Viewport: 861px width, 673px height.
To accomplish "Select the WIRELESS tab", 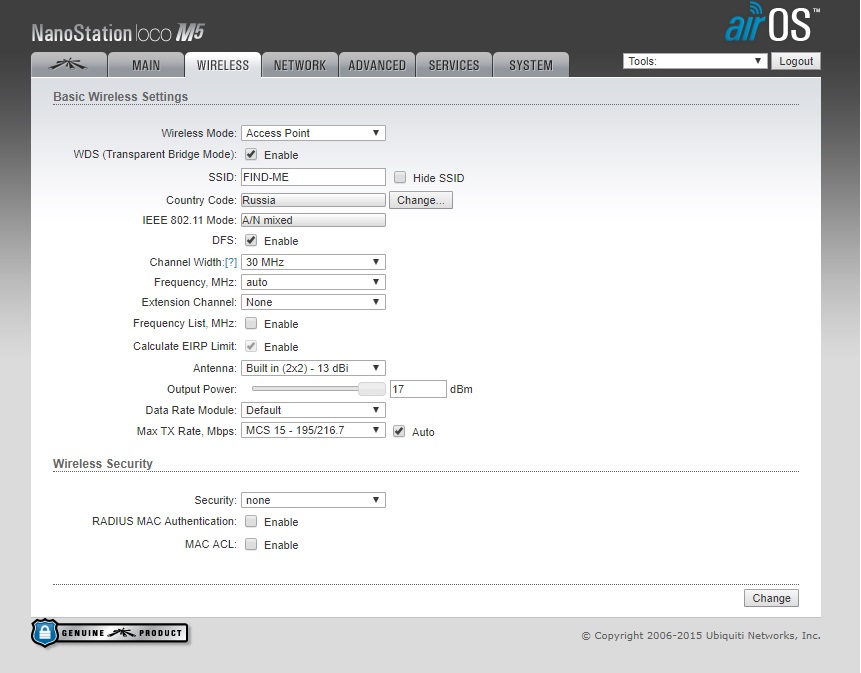I will (222, 65).
